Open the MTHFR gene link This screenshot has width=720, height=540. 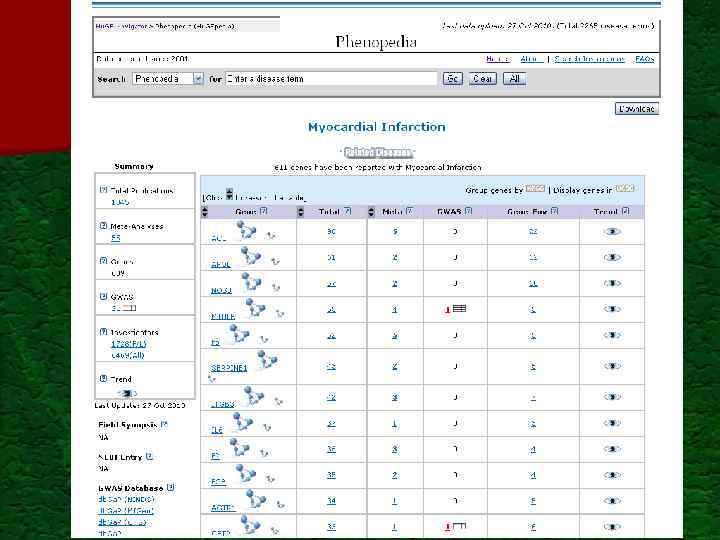(223, 316)
